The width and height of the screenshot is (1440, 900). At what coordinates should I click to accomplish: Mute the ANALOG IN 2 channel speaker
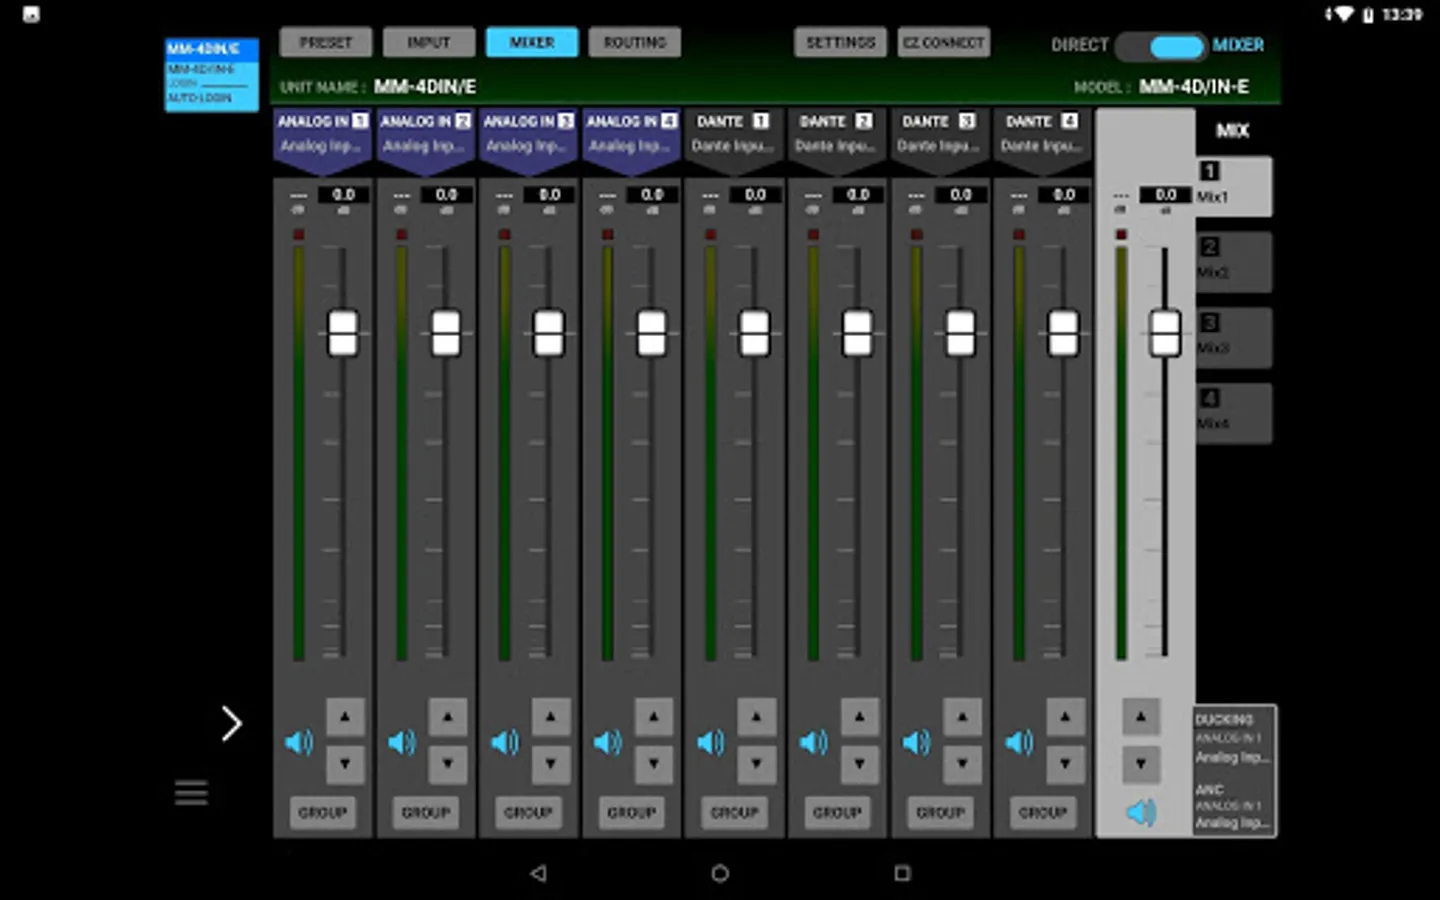coord(402,742)
